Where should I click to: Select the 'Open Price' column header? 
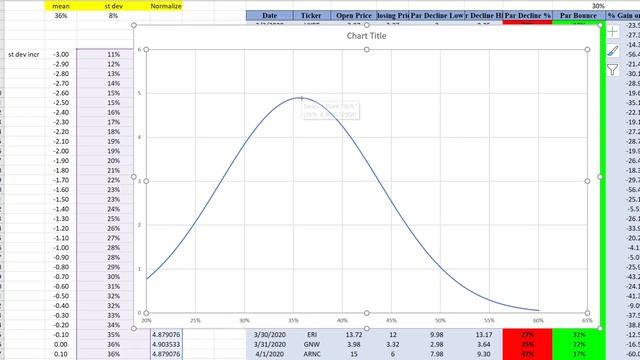click(x=353, y=16)
